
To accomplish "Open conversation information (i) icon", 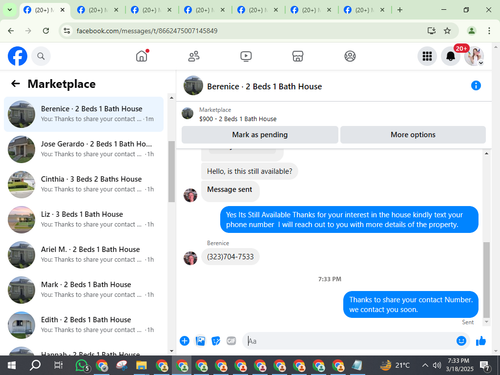I will (x=476, y=86).
